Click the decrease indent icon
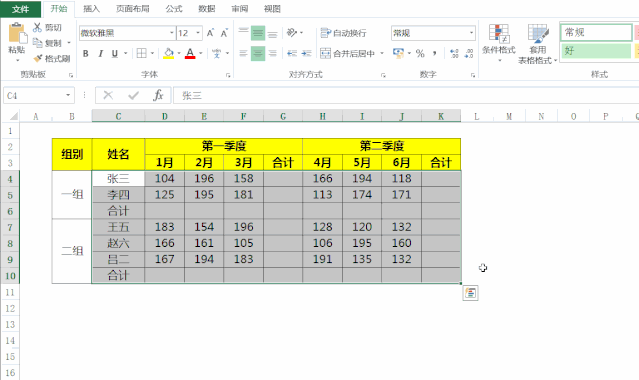 pyautogui.click(x=292, y=53)
